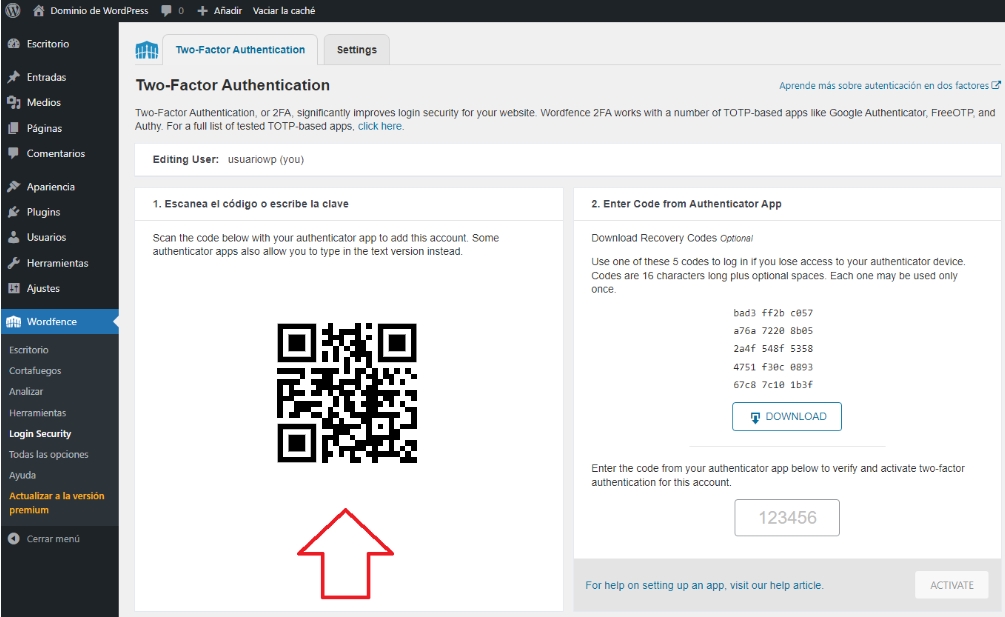1005x617 pixels.
Task: Open Analizar submenu item
Action: tap(26, 391)
